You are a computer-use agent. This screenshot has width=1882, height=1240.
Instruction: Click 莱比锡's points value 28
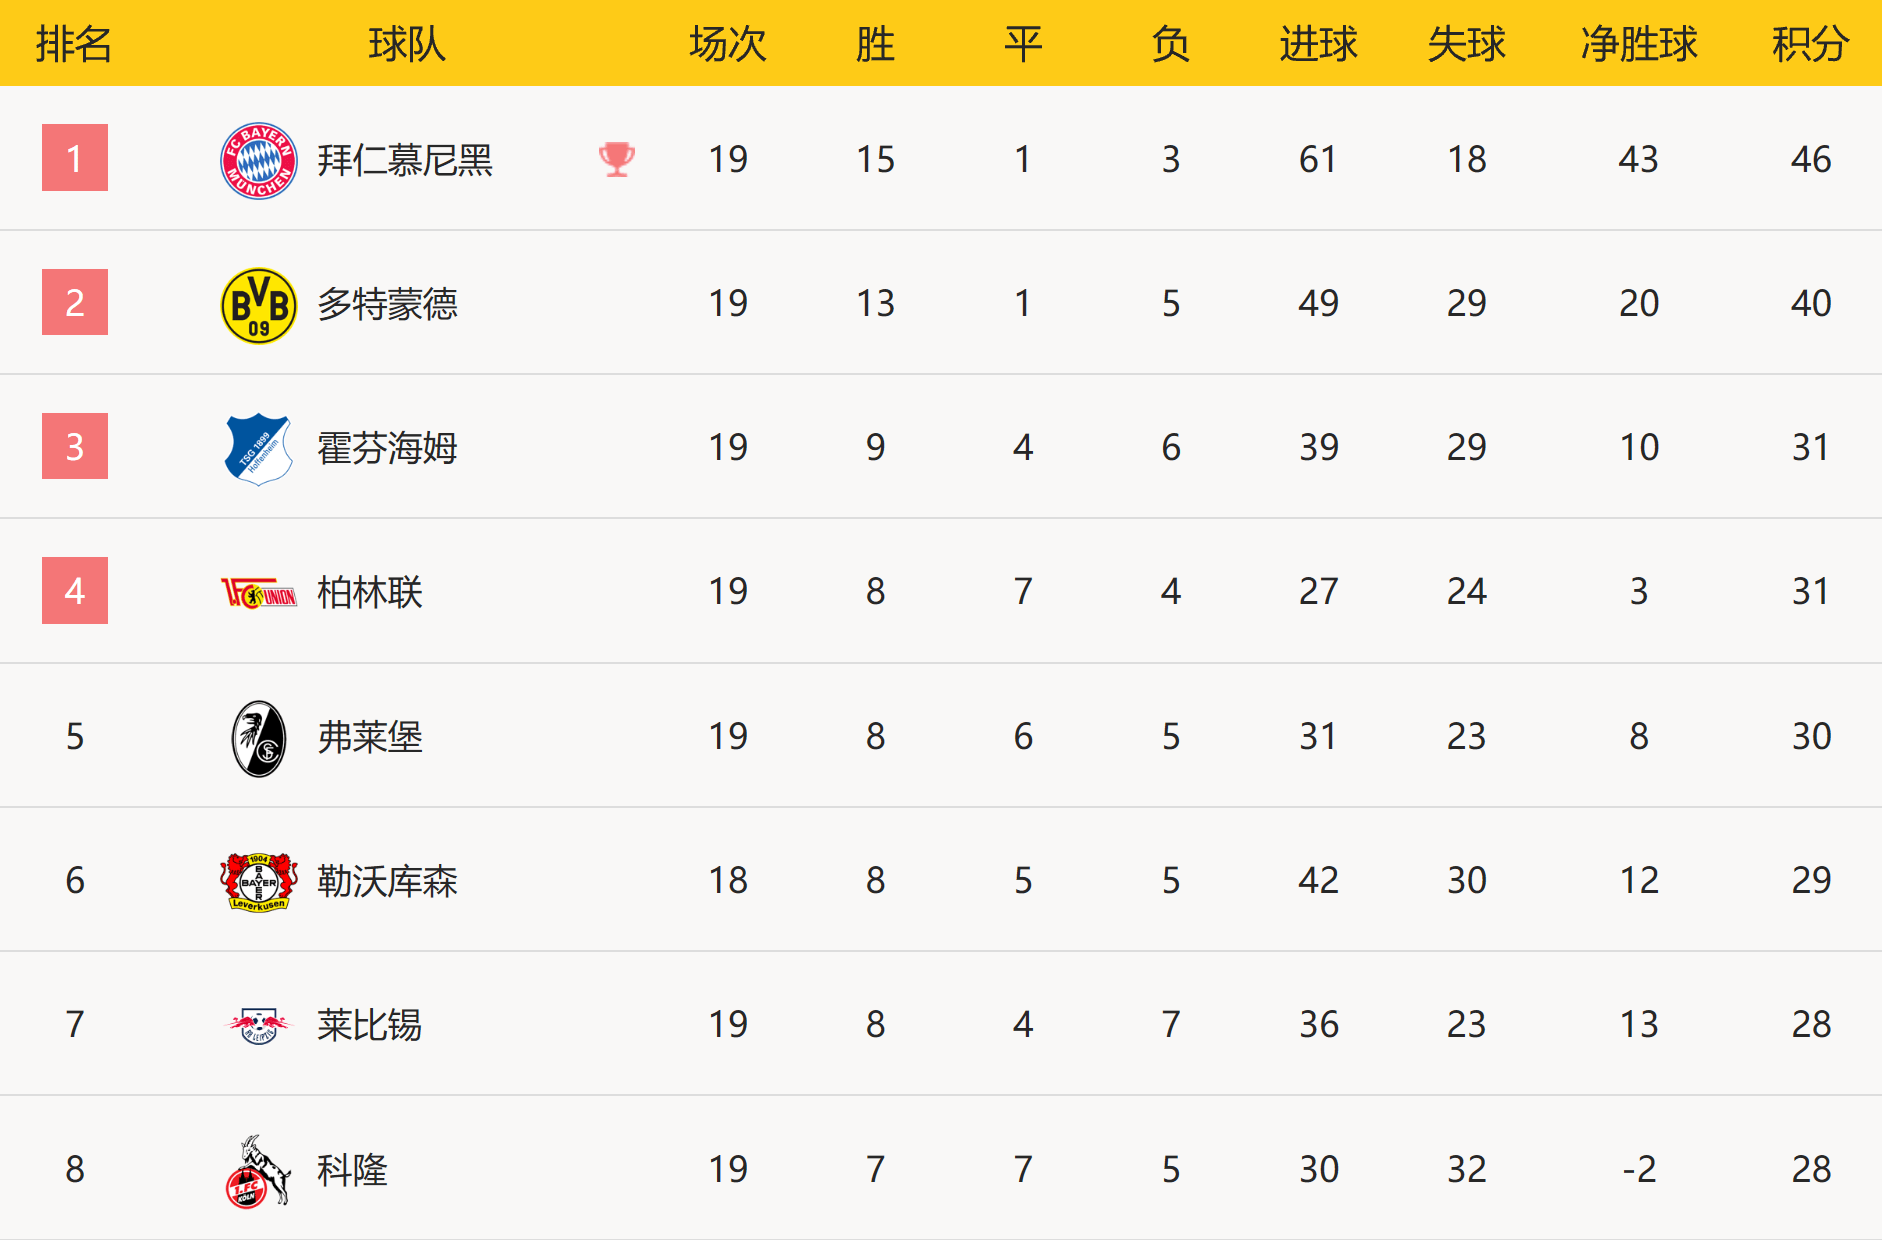(1811, 1024)
